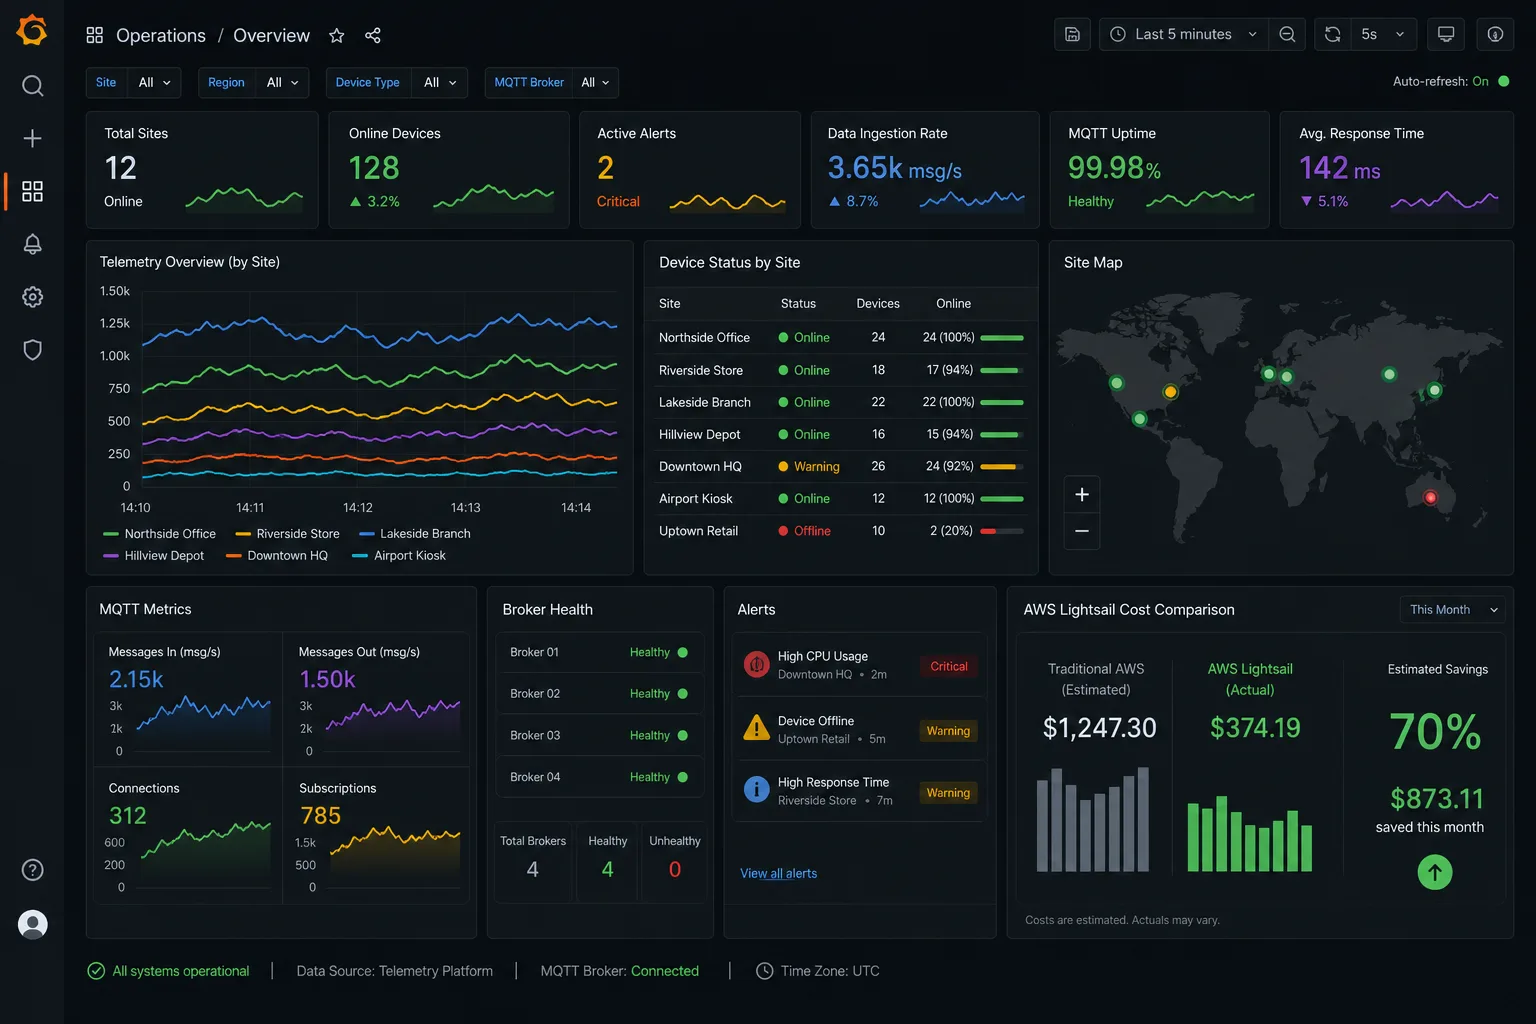1536x1024 pixels.
Task: Star the Operations Overview dashboard
Action: (337, 36)
